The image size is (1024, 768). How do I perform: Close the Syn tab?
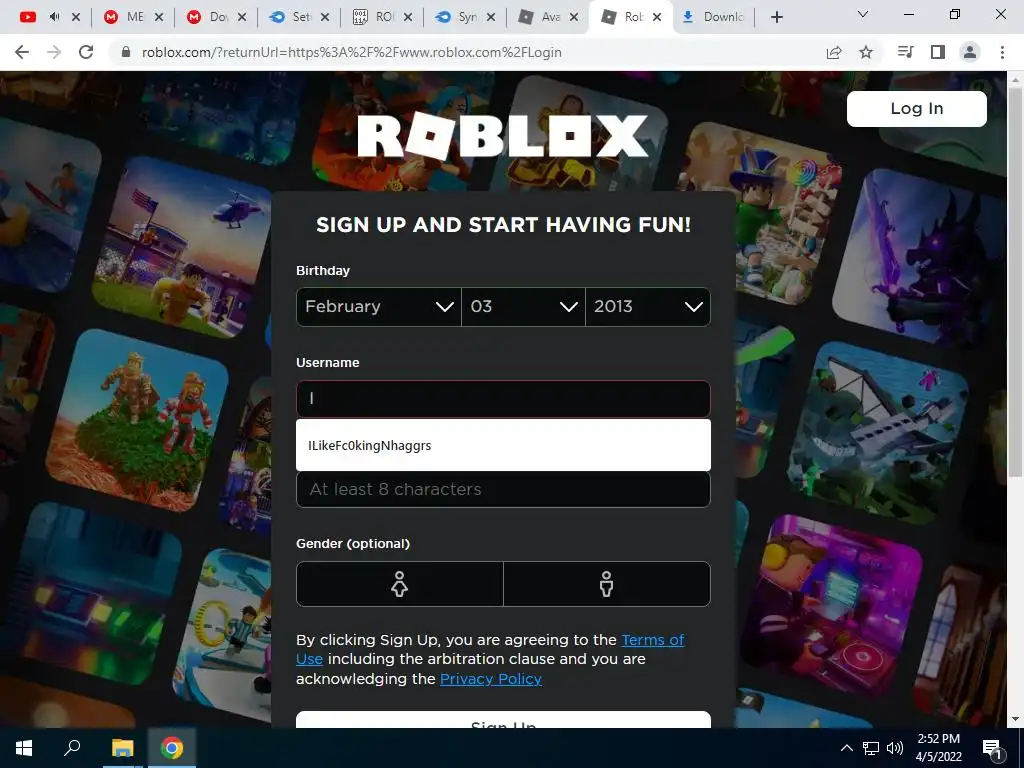click(x=491, y=17)
